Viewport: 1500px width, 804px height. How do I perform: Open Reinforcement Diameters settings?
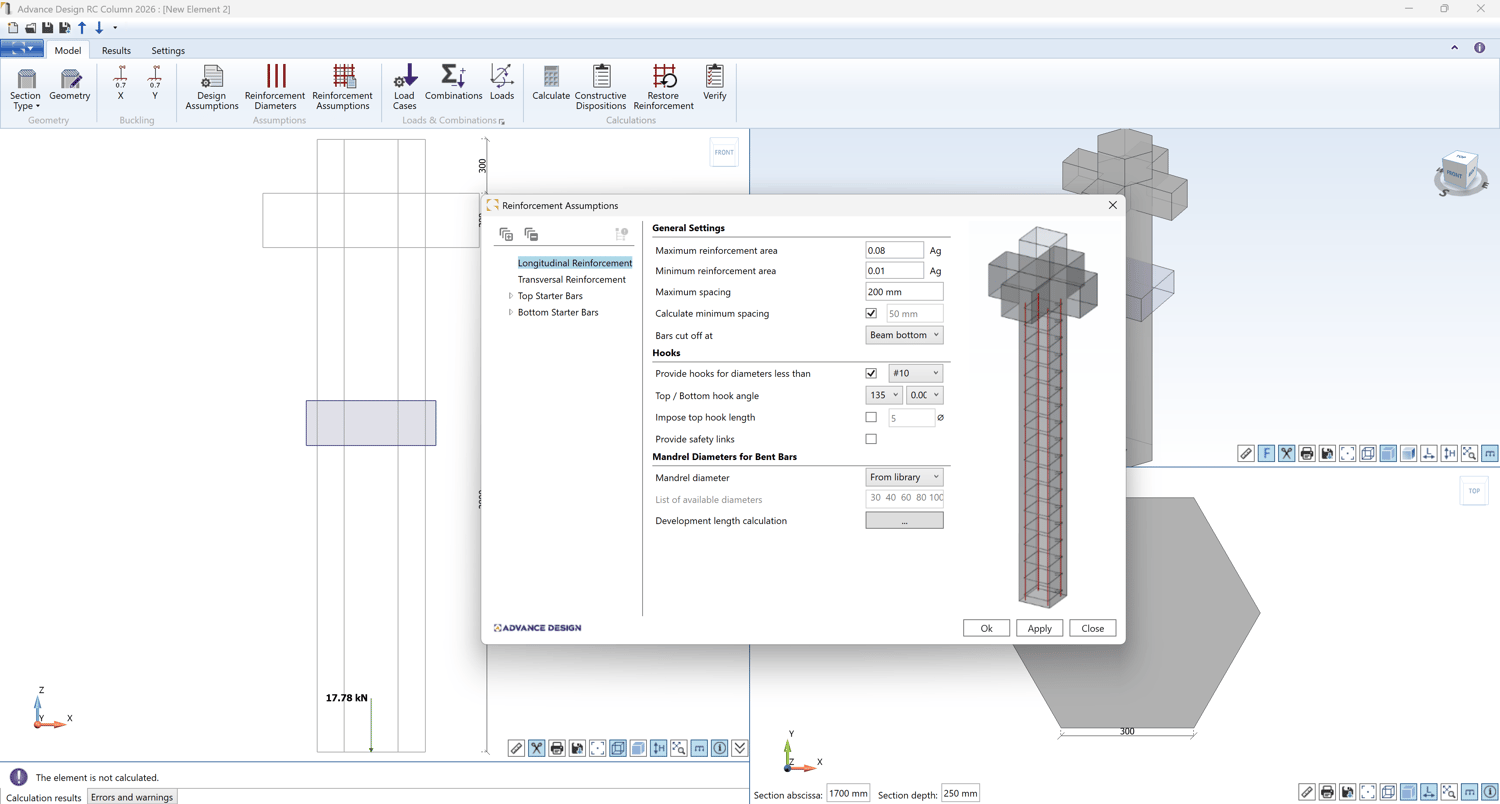(275, 86)
